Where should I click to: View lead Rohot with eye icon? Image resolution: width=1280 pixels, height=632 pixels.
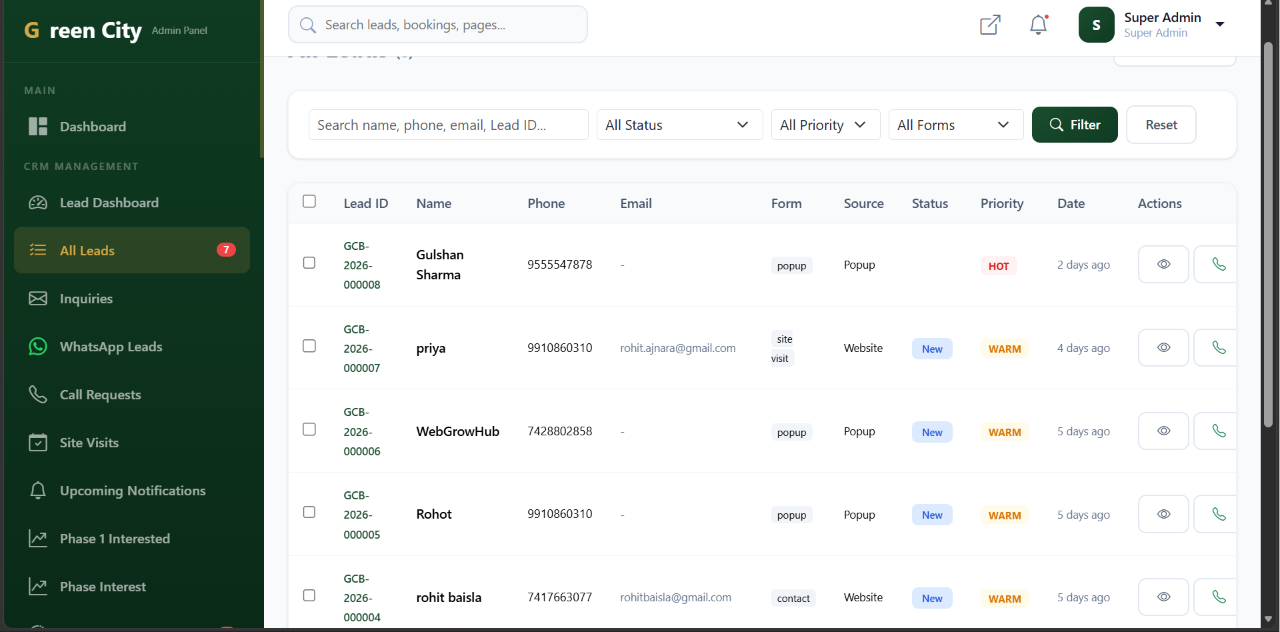coord(1163,514)
